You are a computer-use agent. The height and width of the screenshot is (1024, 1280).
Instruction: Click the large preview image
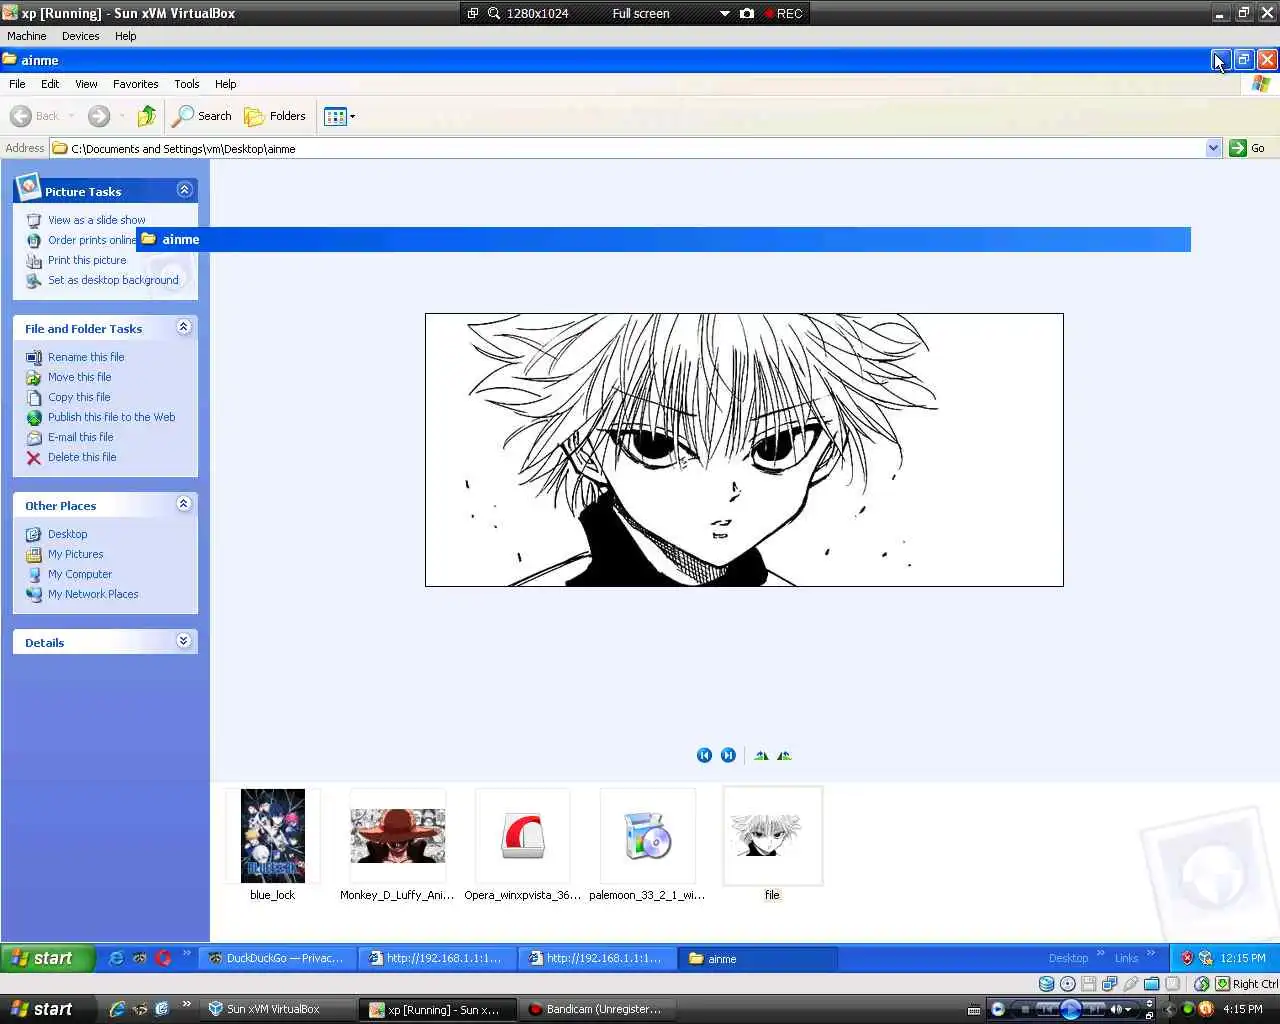(744, 450)
